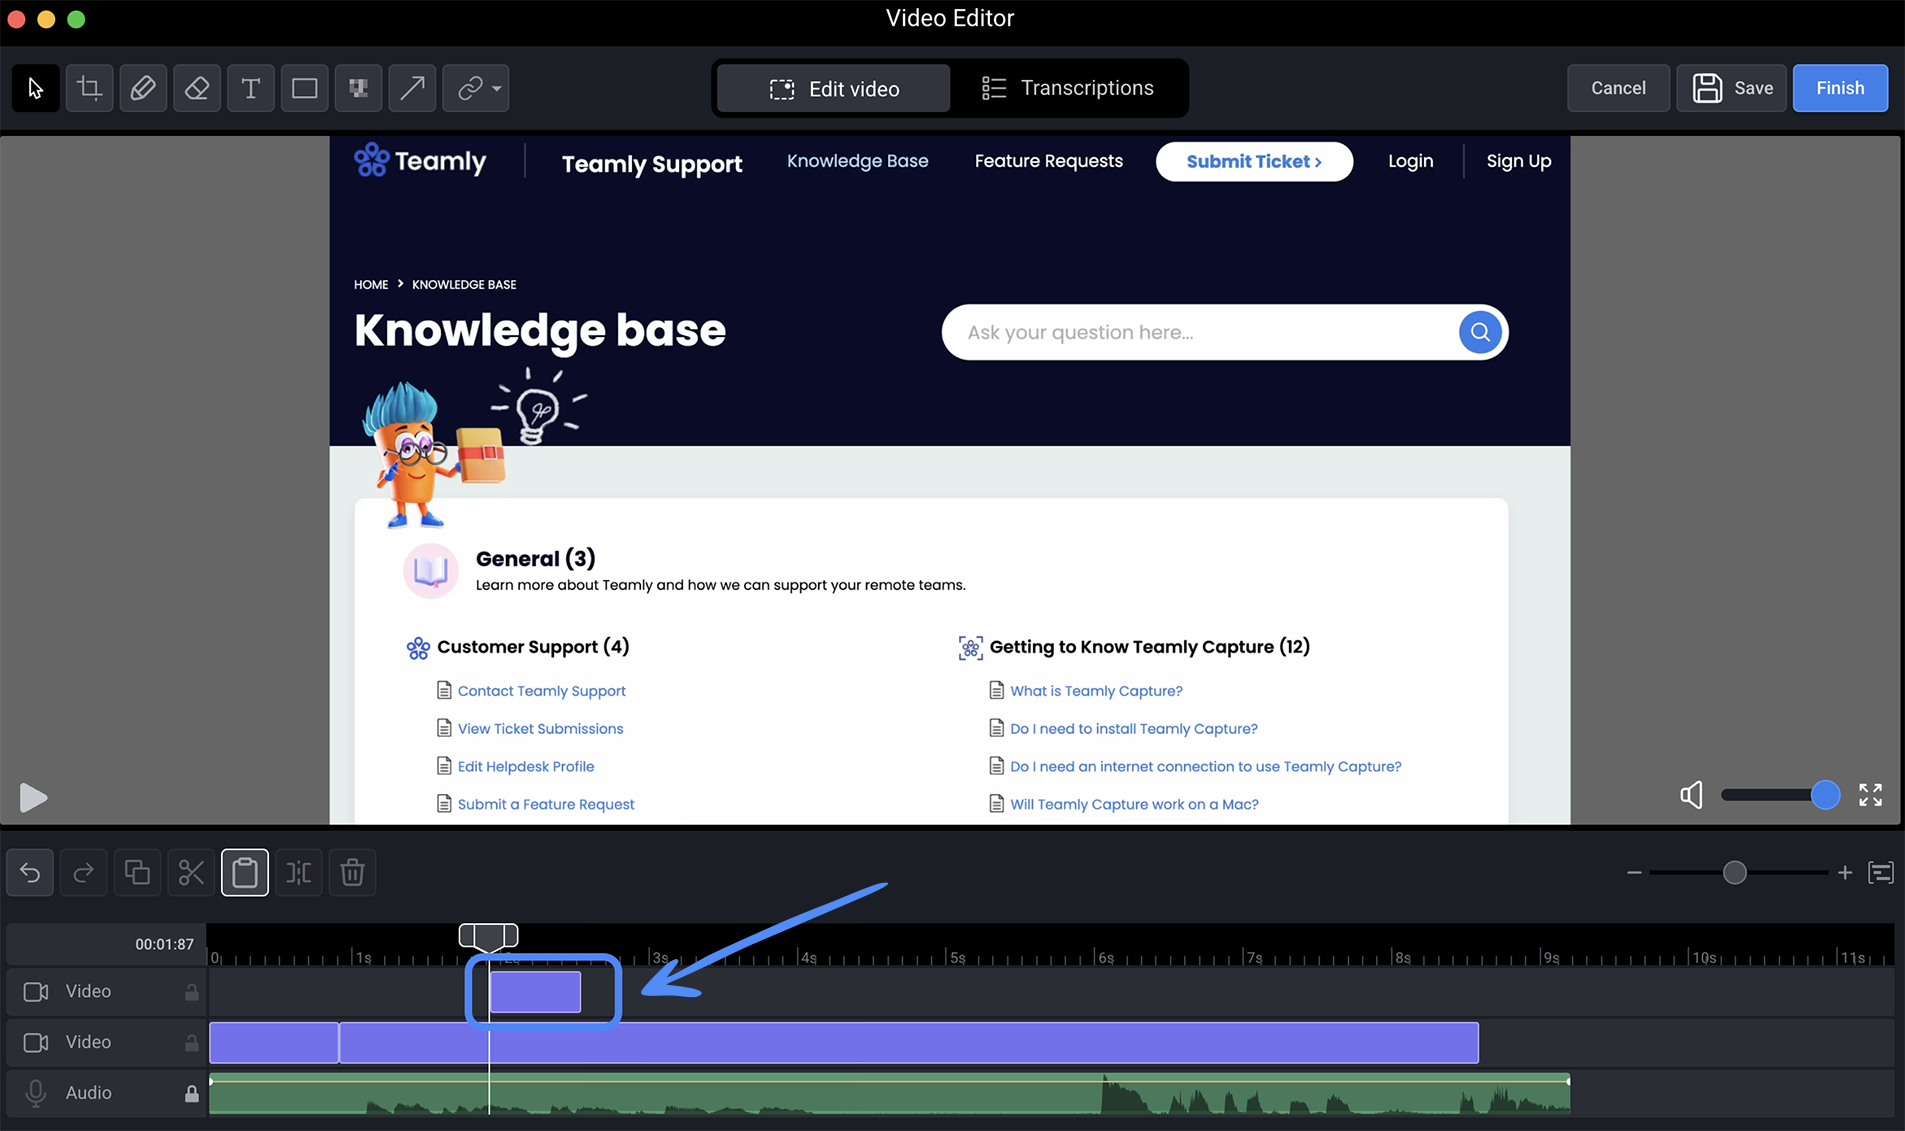The width and height of the screenshot is (1905, 1131).
Task: Click the Finish button
Action: (1840, 88)
